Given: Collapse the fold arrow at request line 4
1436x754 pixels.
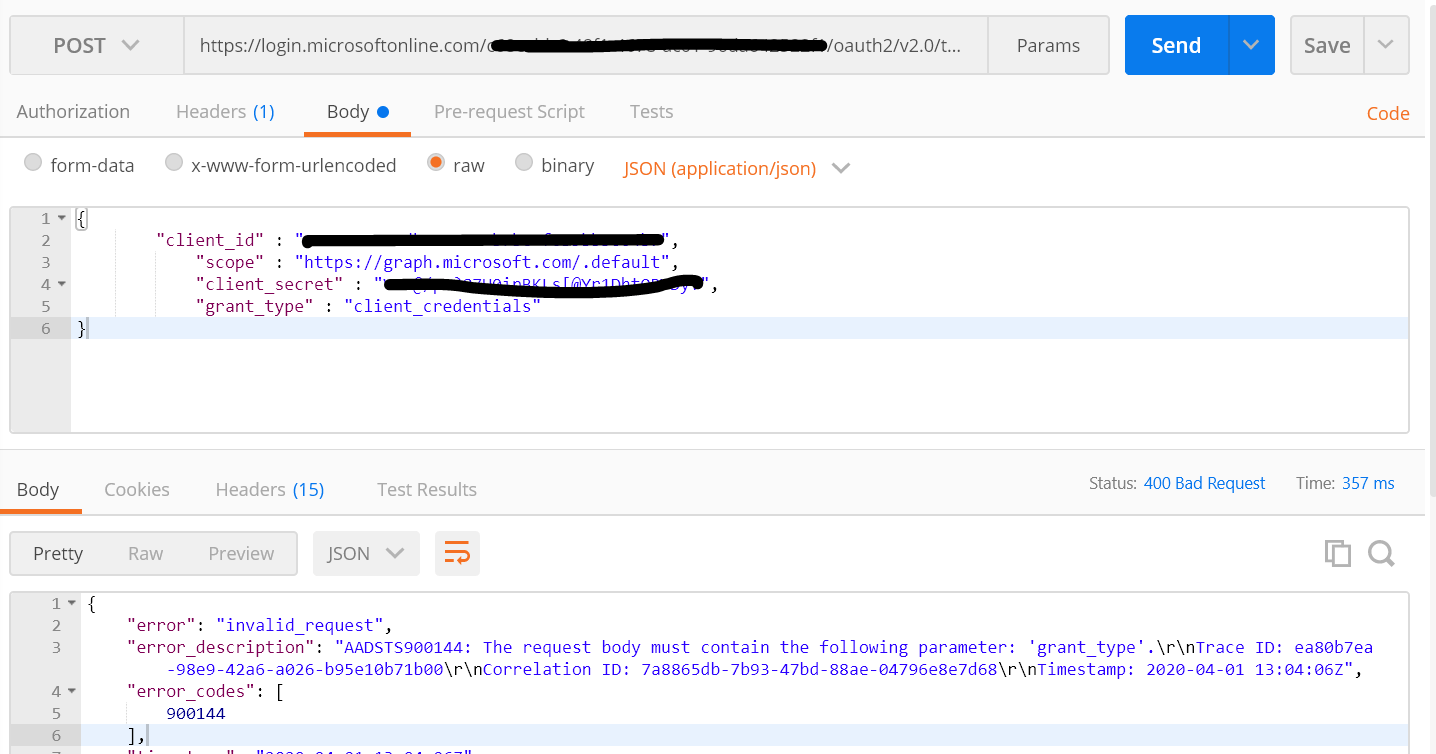Looking at the screenshot, I should pyautogui.click(x=62, y=284).
